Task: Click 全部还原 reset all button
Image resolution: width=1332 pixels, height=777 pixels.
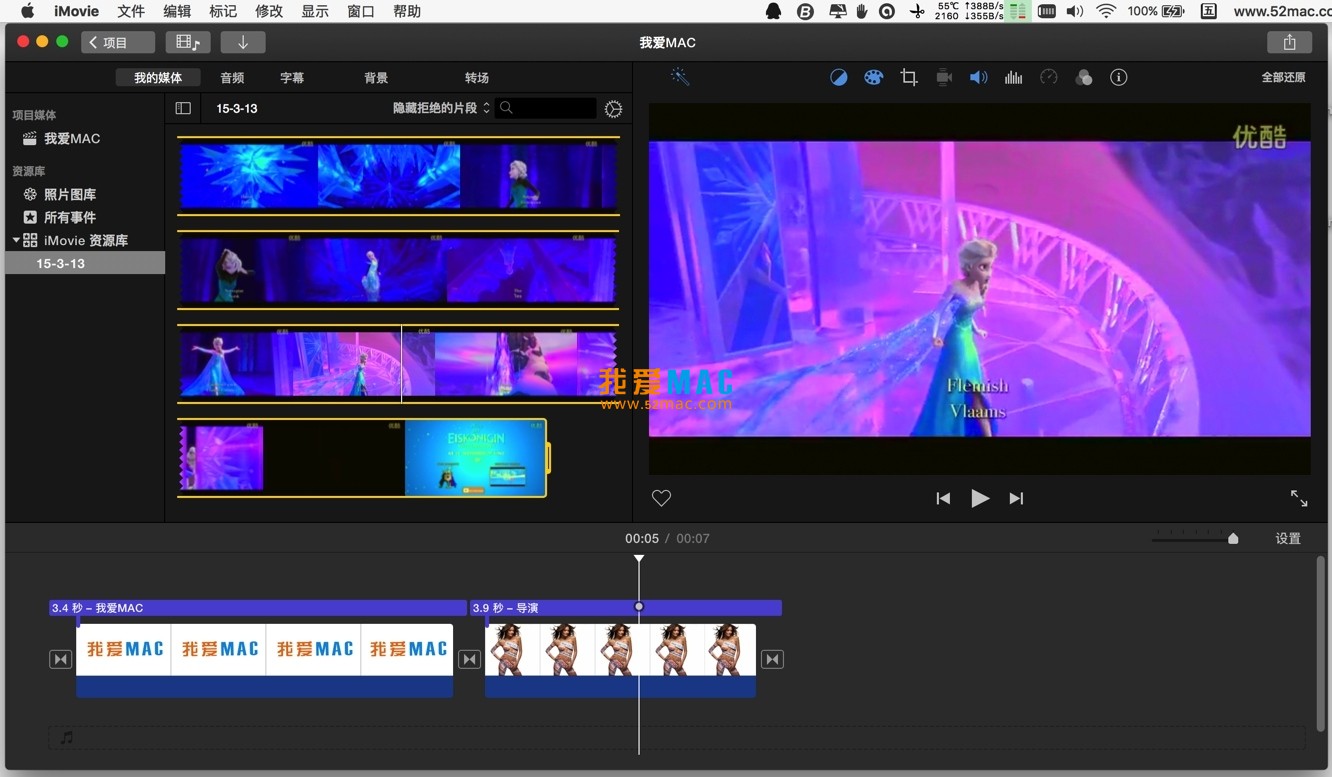Action: (1284, 77)
